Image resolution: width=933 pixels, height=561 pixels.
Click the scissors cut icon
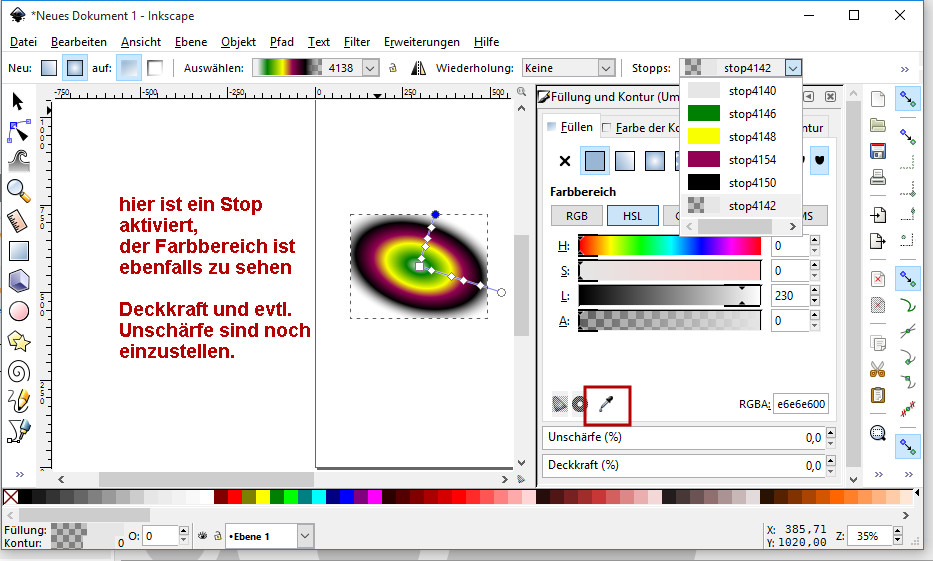tap(878, 368)
